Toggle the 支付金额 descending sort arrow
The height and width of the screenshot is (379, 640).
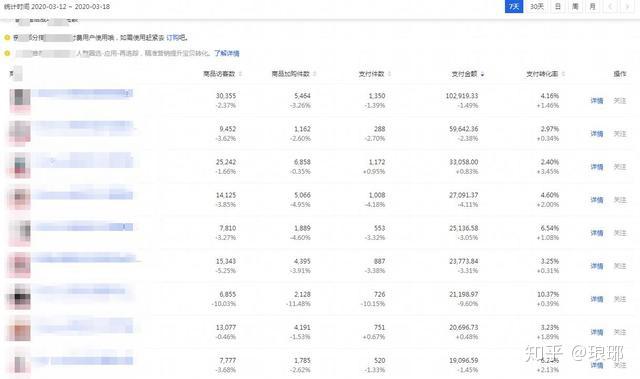(x=482, y=74)
